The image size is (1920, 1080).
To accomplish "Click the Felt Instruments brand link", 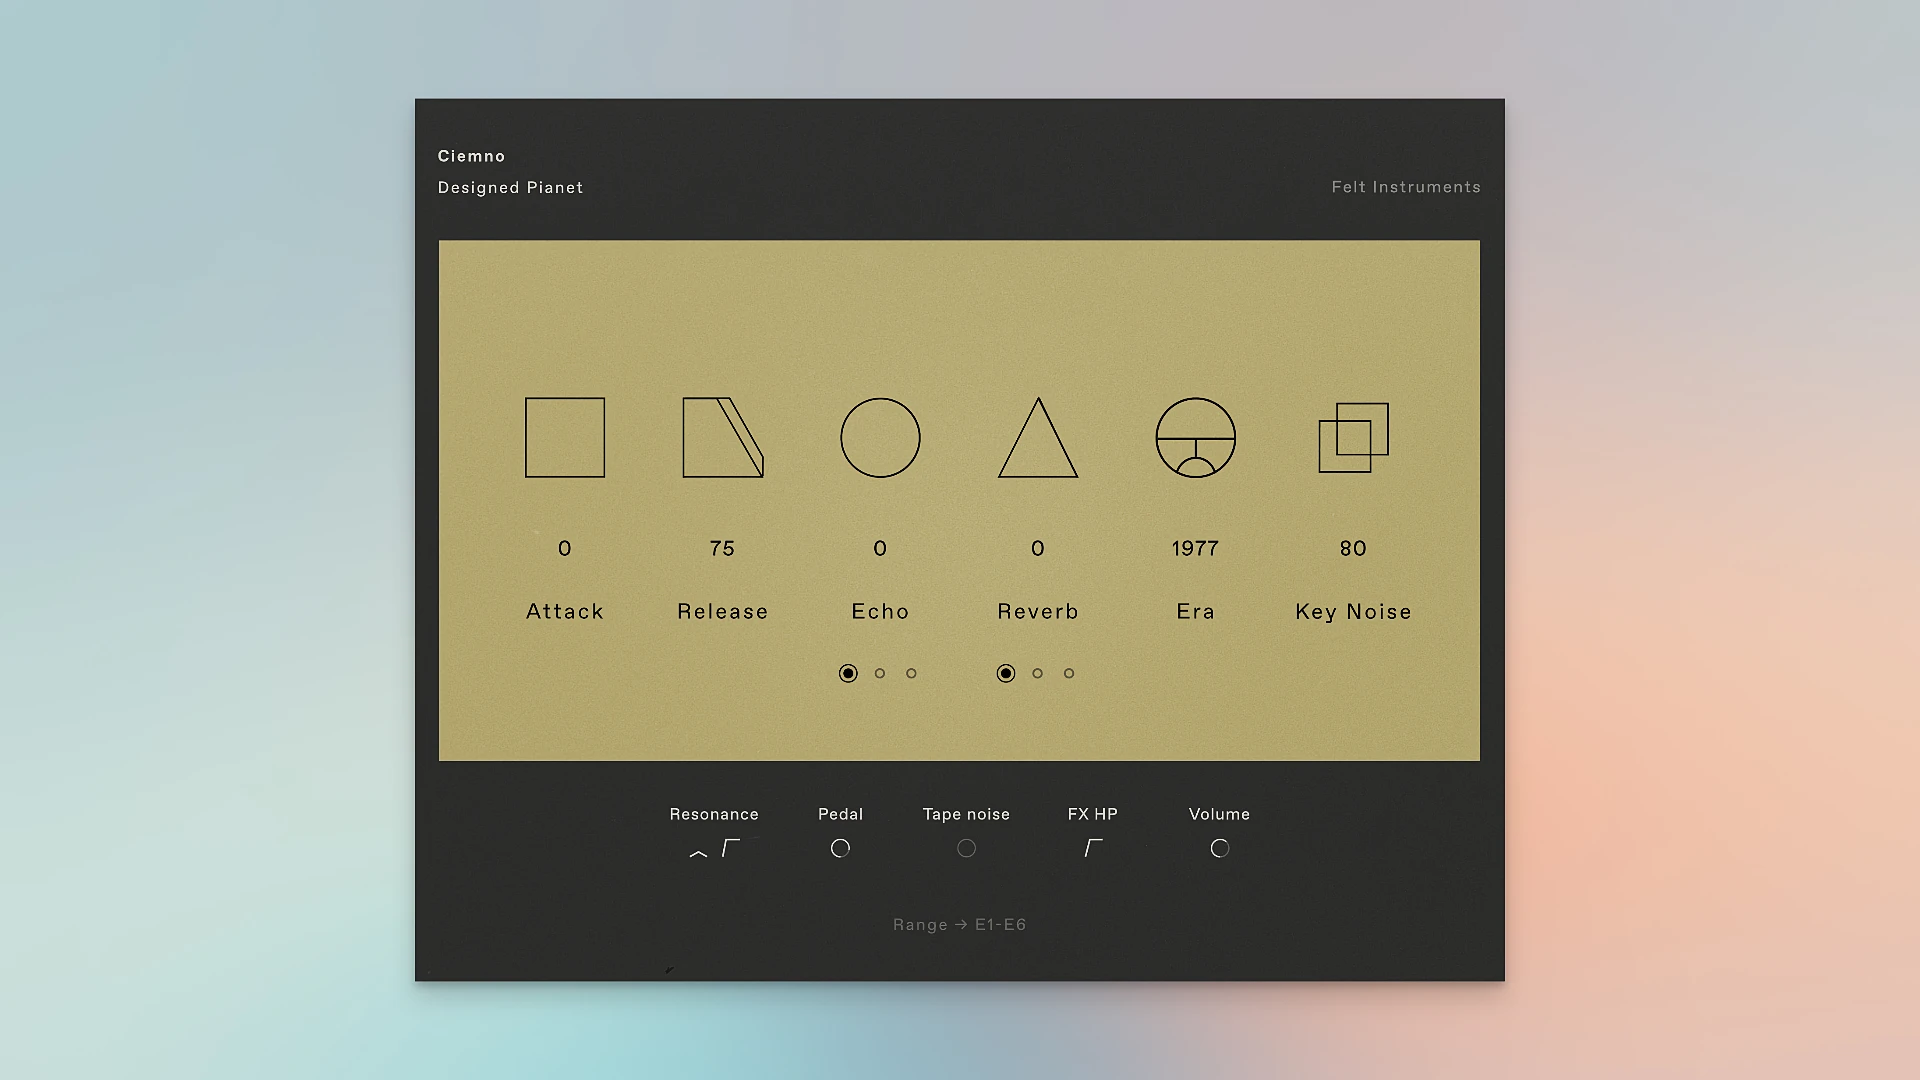I will [x=1405, y=187].
